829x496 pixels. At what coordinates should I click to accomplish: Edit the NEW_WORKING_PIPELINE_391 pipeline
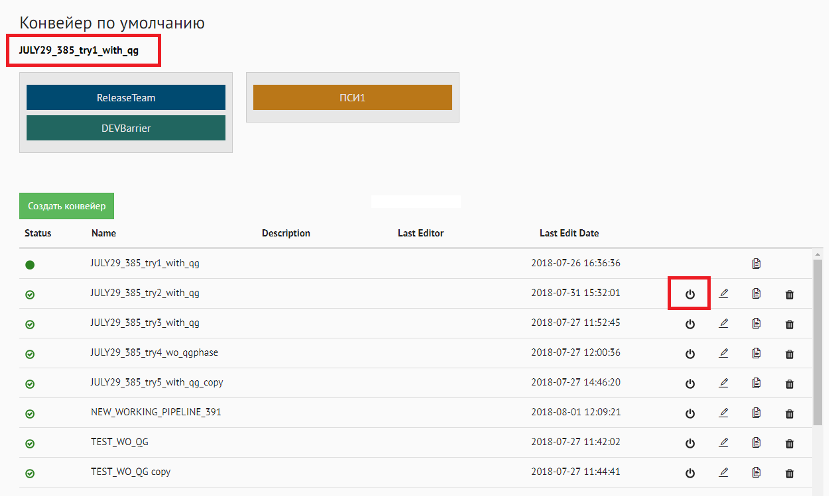click(x=724, y=413)
